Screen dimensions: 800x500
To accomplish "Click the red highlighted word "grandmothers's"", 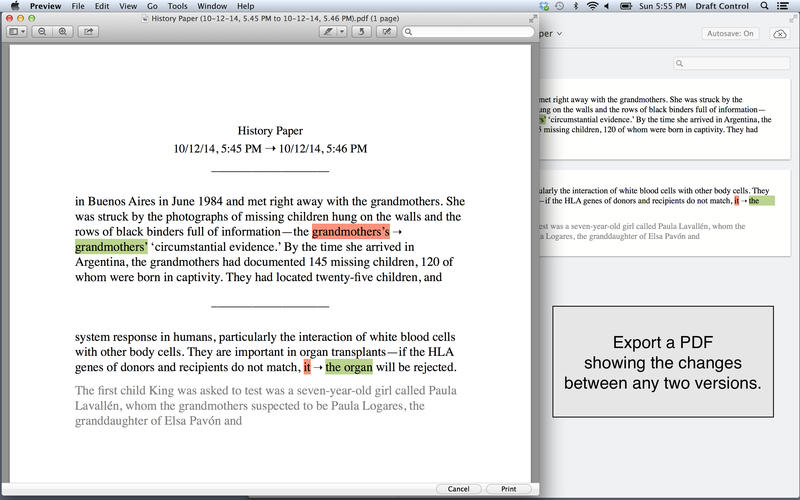I will (x=351, y=232).
